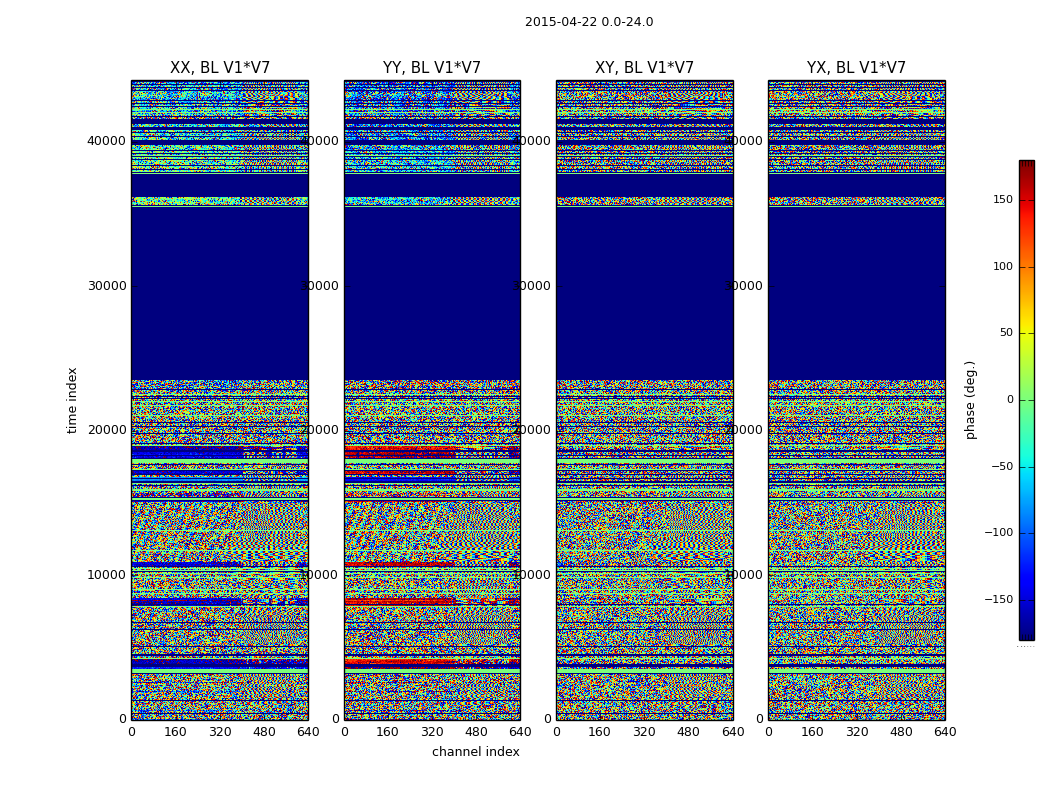This screenshot has height=800, width=1050.
Task: Click the YY polarization phase heatmap
Action: coord(432,400)
